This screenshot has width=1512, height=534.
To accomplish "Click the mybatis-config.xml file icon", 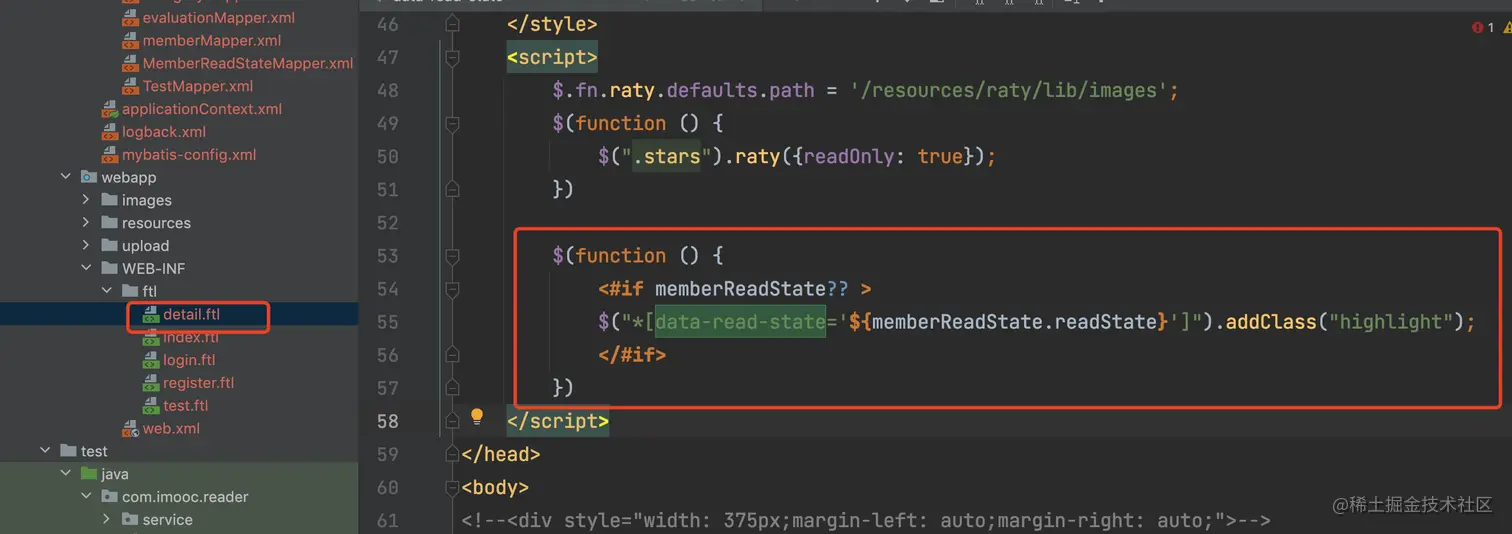I will (110, 155).
